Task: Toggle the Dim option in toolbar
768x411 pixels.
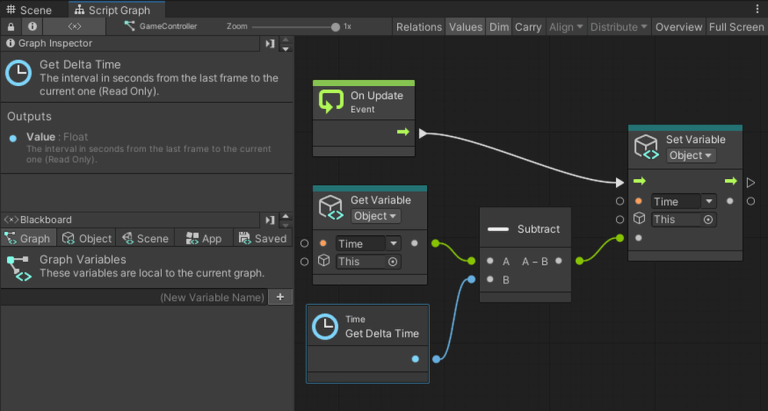Action: [498, 27]
